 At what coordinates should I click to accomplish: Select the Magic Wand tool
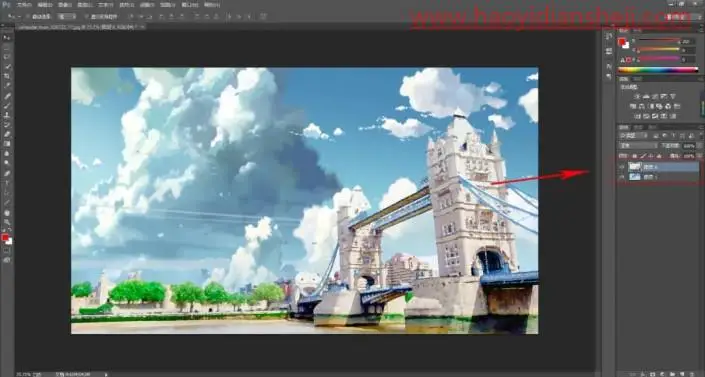click(x=7, y=67)
